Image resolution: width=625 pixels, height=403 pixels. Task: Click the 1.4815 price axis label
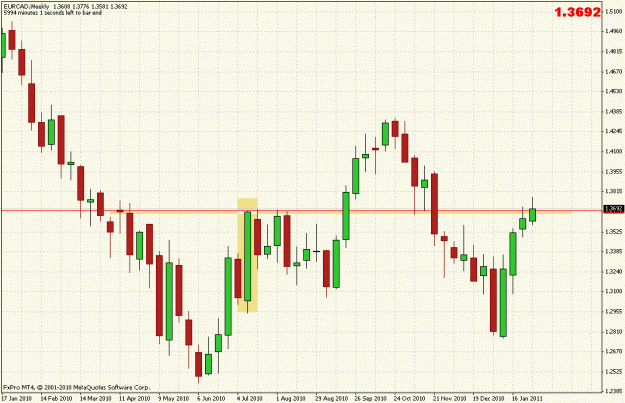tap(614, 51)
